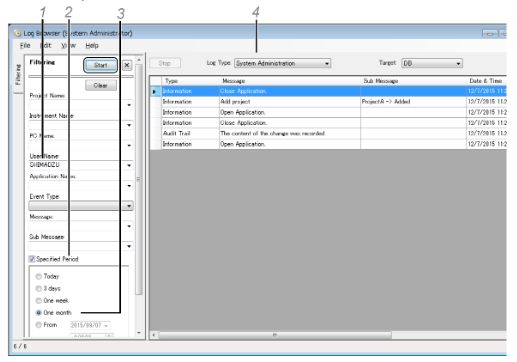The height and width of the screenshot is (362, 517).
Task: Click the Stop button
Action: [165, 63]
